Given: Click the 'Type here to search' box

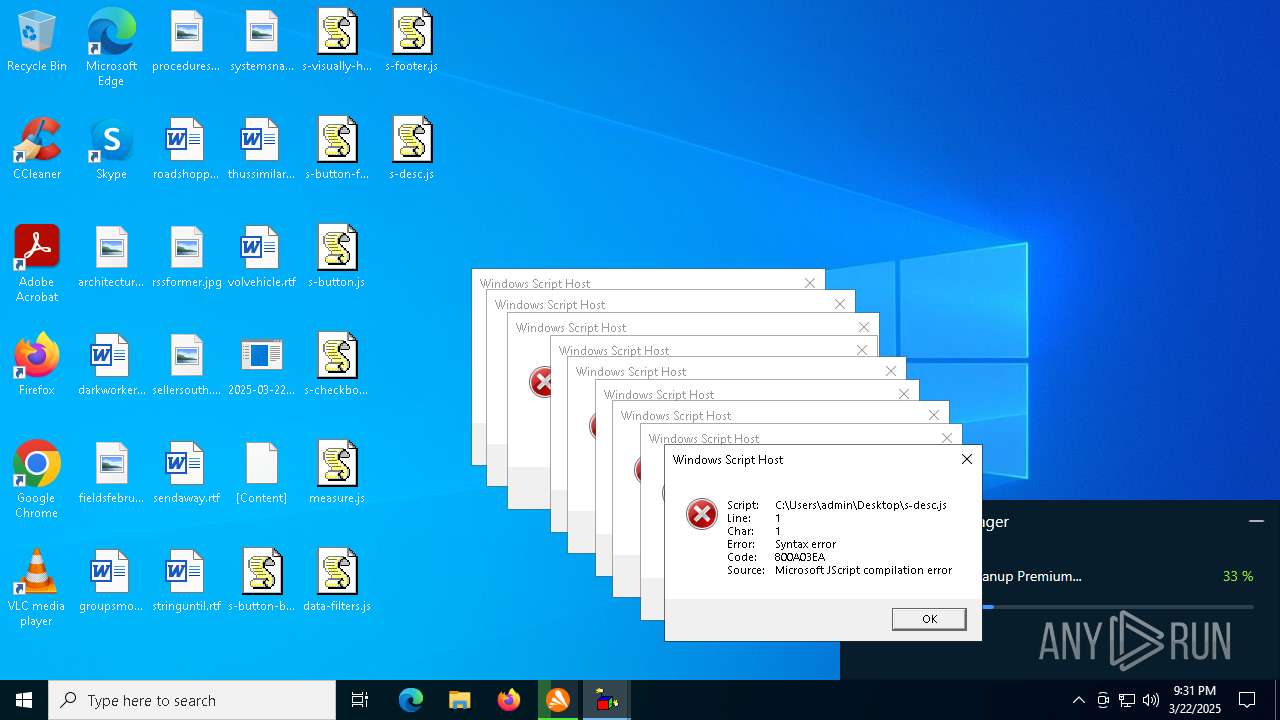Looking at the screenshot, I should 192,700.
